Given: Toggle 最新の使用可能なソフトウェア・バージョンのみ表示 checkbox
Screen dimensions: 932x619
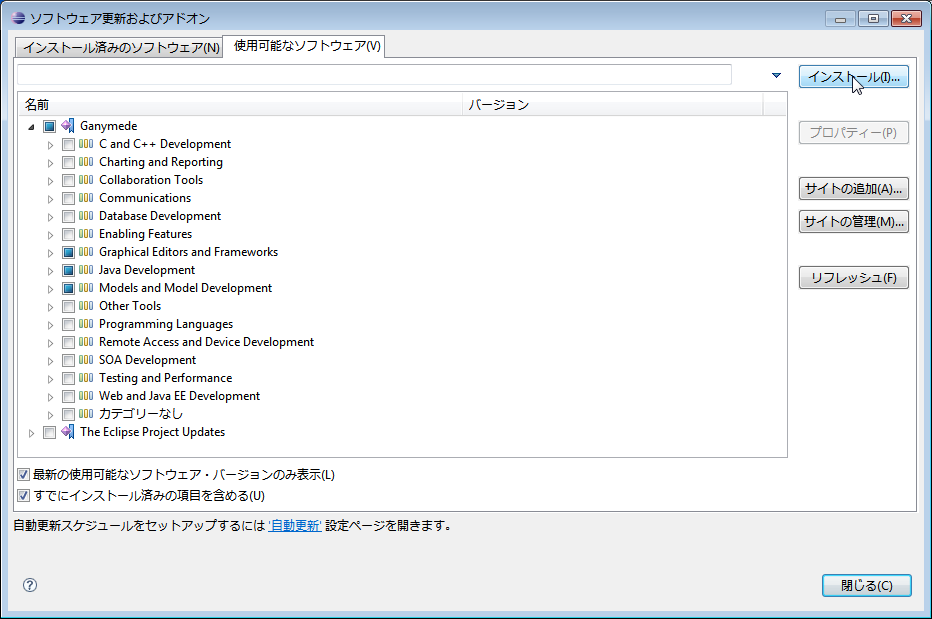Looking at the screenshot, I should point(23,475).
